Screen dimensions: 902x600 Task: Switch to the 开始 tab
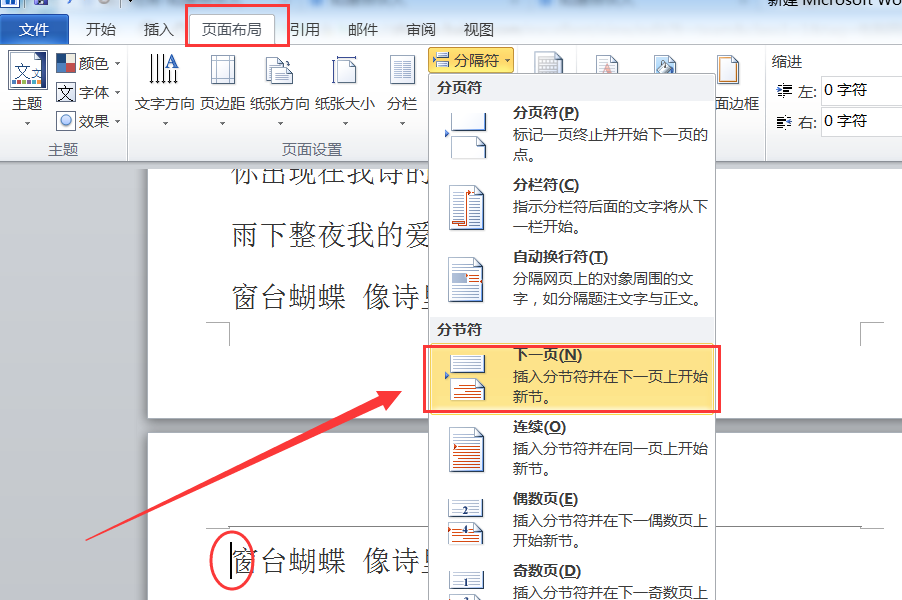tap(101, 29)
